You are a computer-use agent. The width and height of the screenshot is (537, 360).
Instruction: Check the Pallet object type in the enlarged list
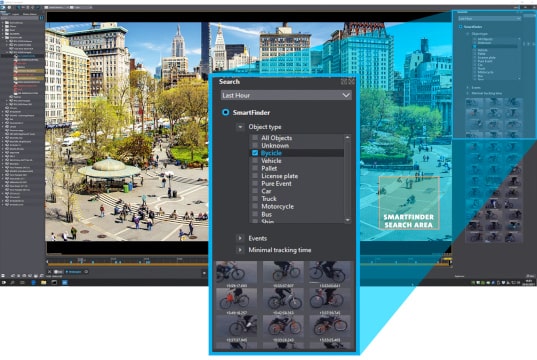tap(255, 168)
